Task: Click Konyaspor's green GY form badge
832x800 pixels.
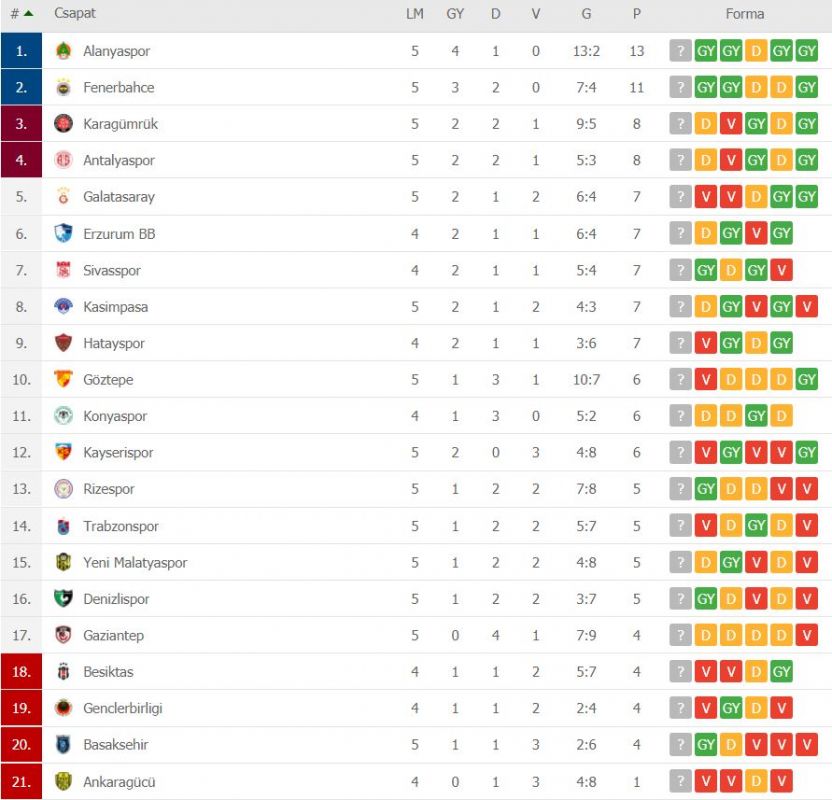Action: point(756,416)
